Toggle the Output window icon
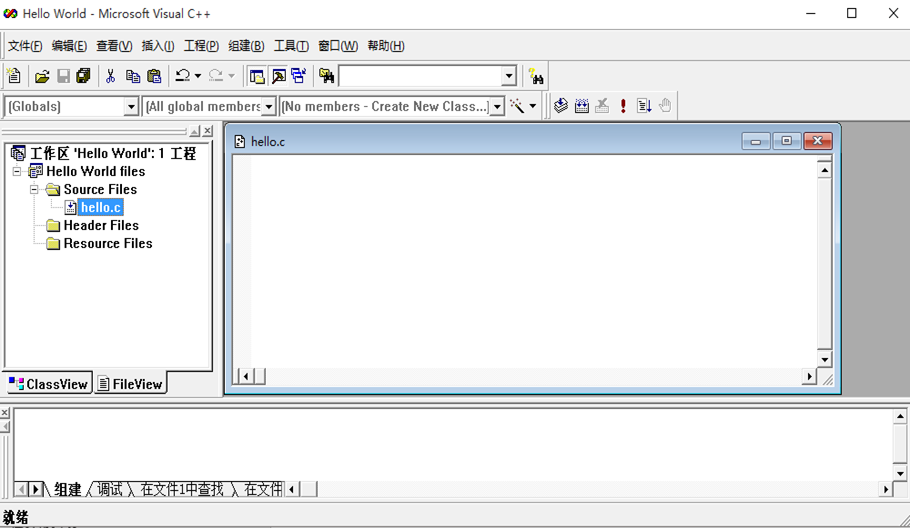 pyautogui.click(x=279, y=76)
